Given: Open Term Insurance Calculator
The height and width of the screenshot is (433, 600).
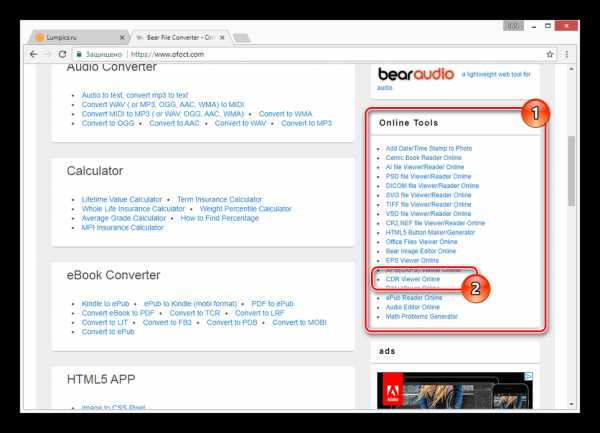Looking at the screenshot, I should click(x=220, y=199).
